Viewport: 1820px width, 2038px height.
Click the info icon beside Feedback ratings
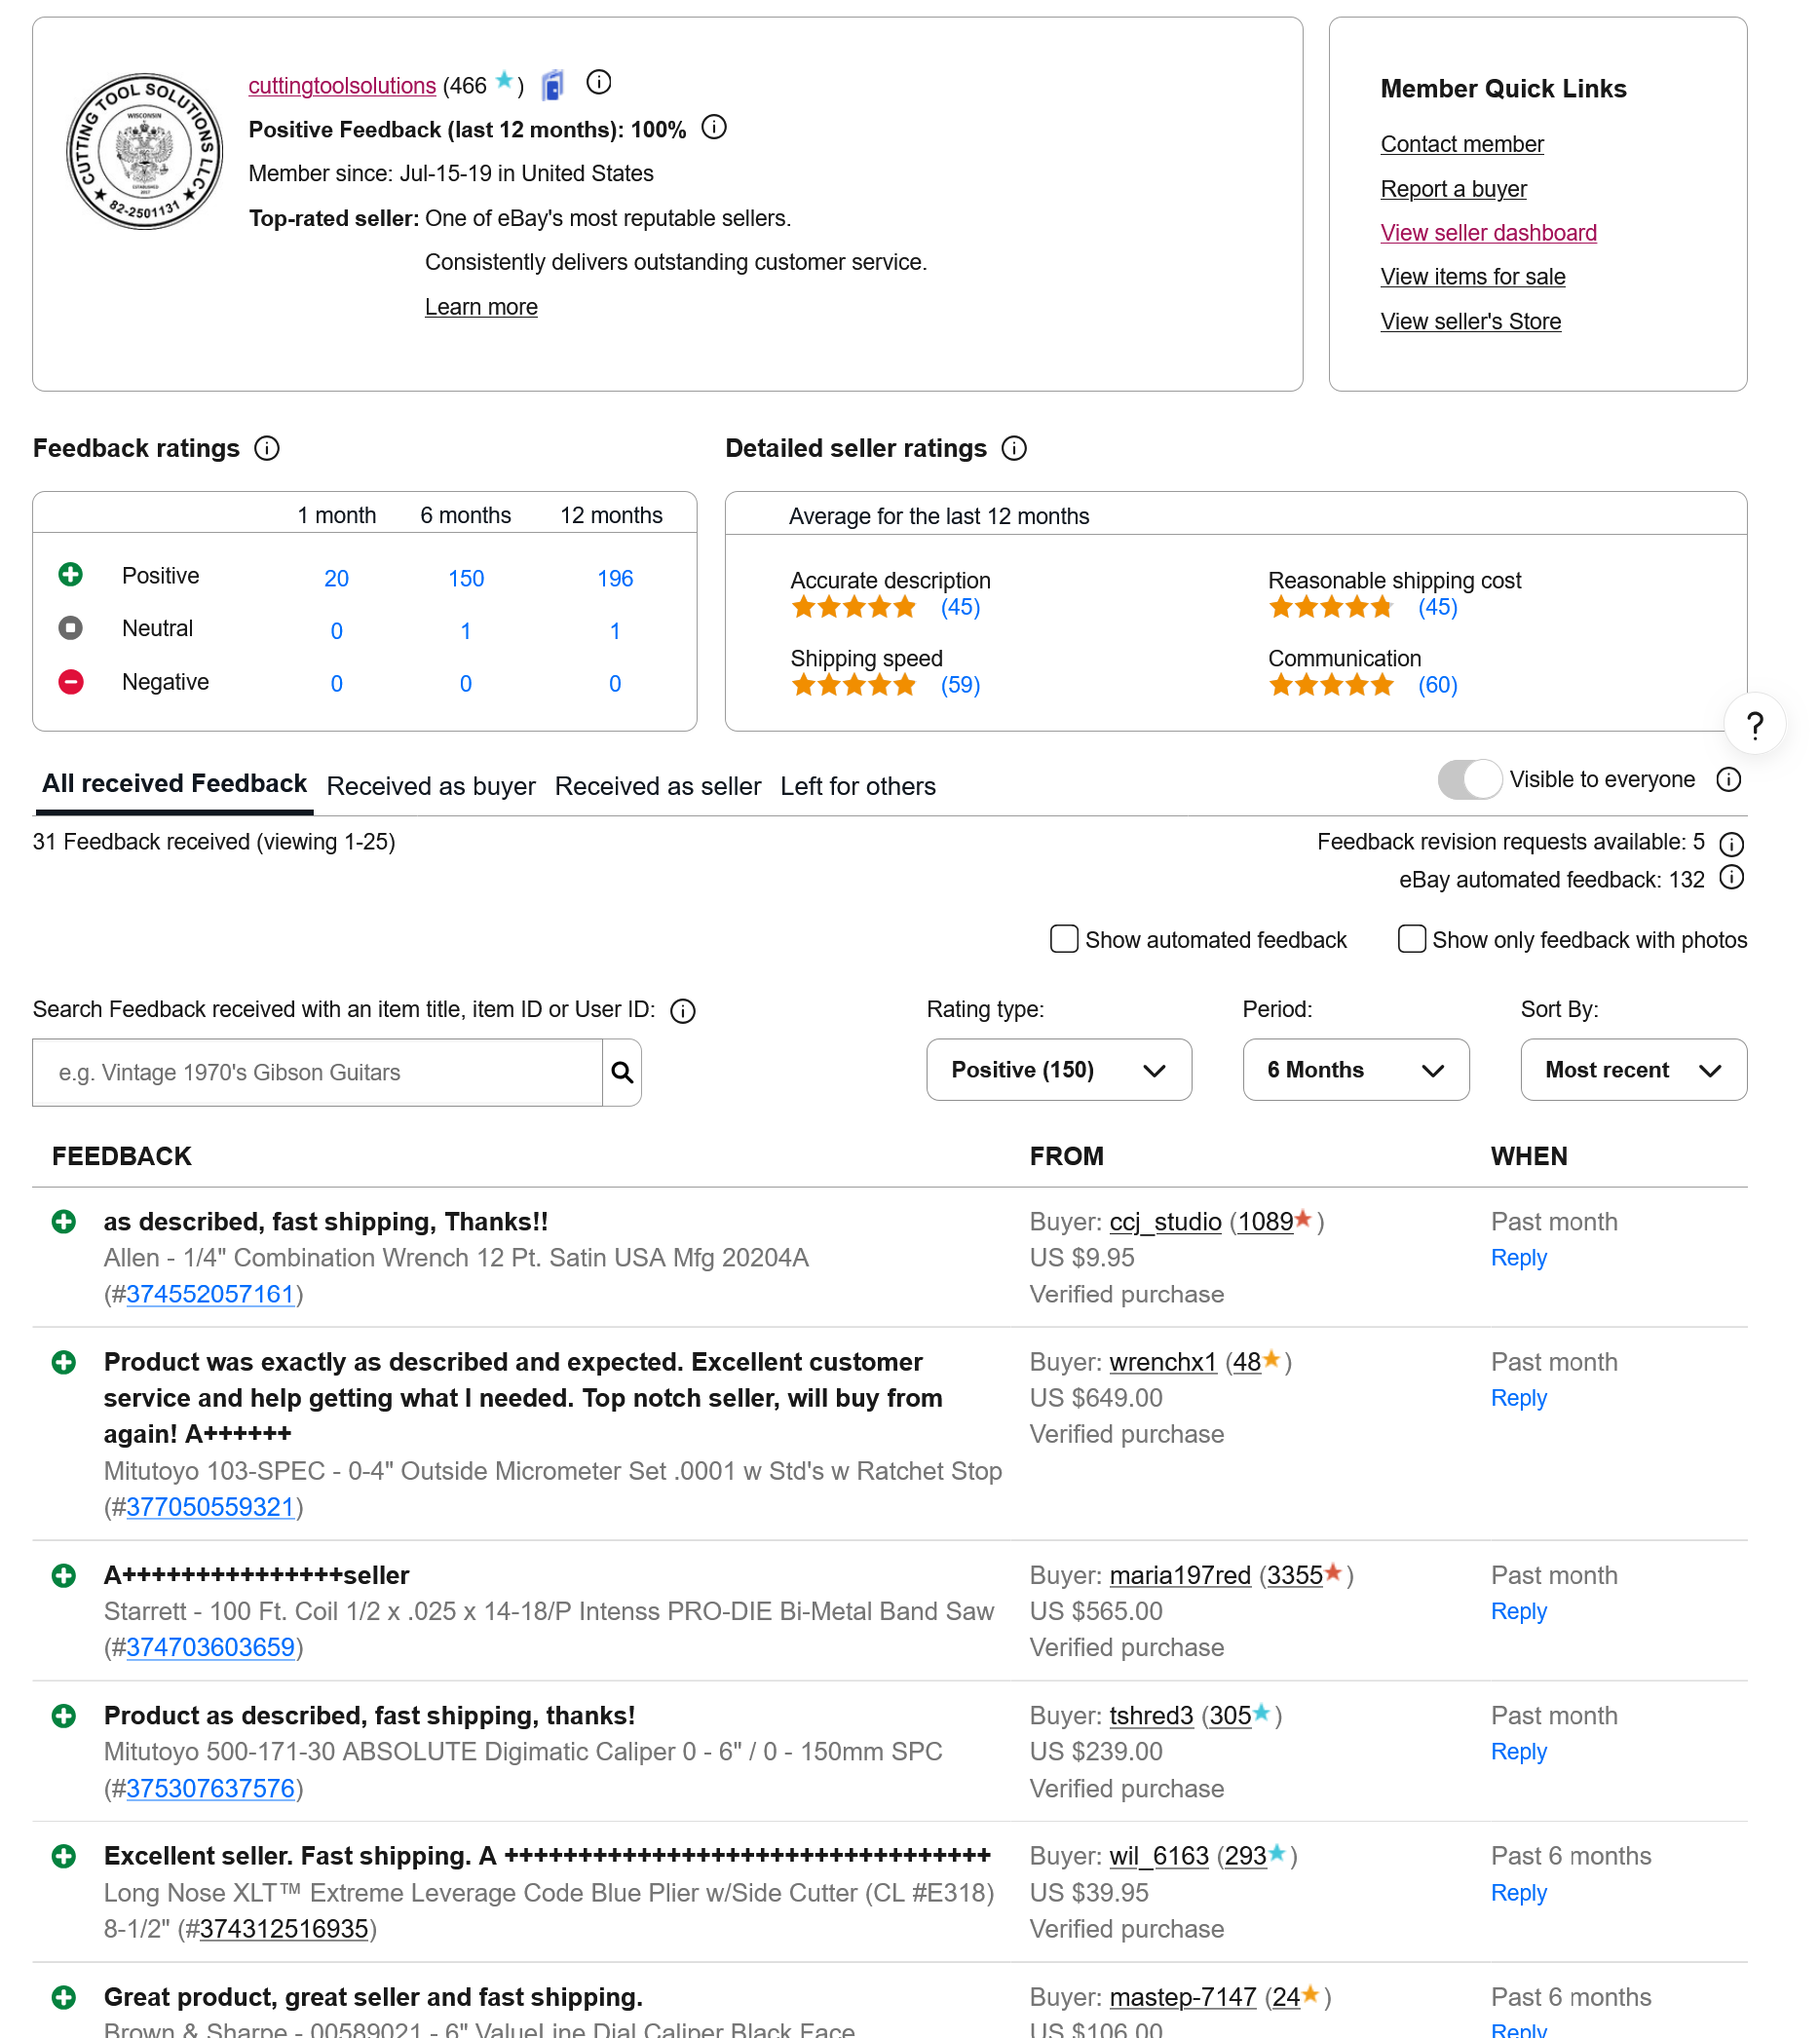[267, 448]
